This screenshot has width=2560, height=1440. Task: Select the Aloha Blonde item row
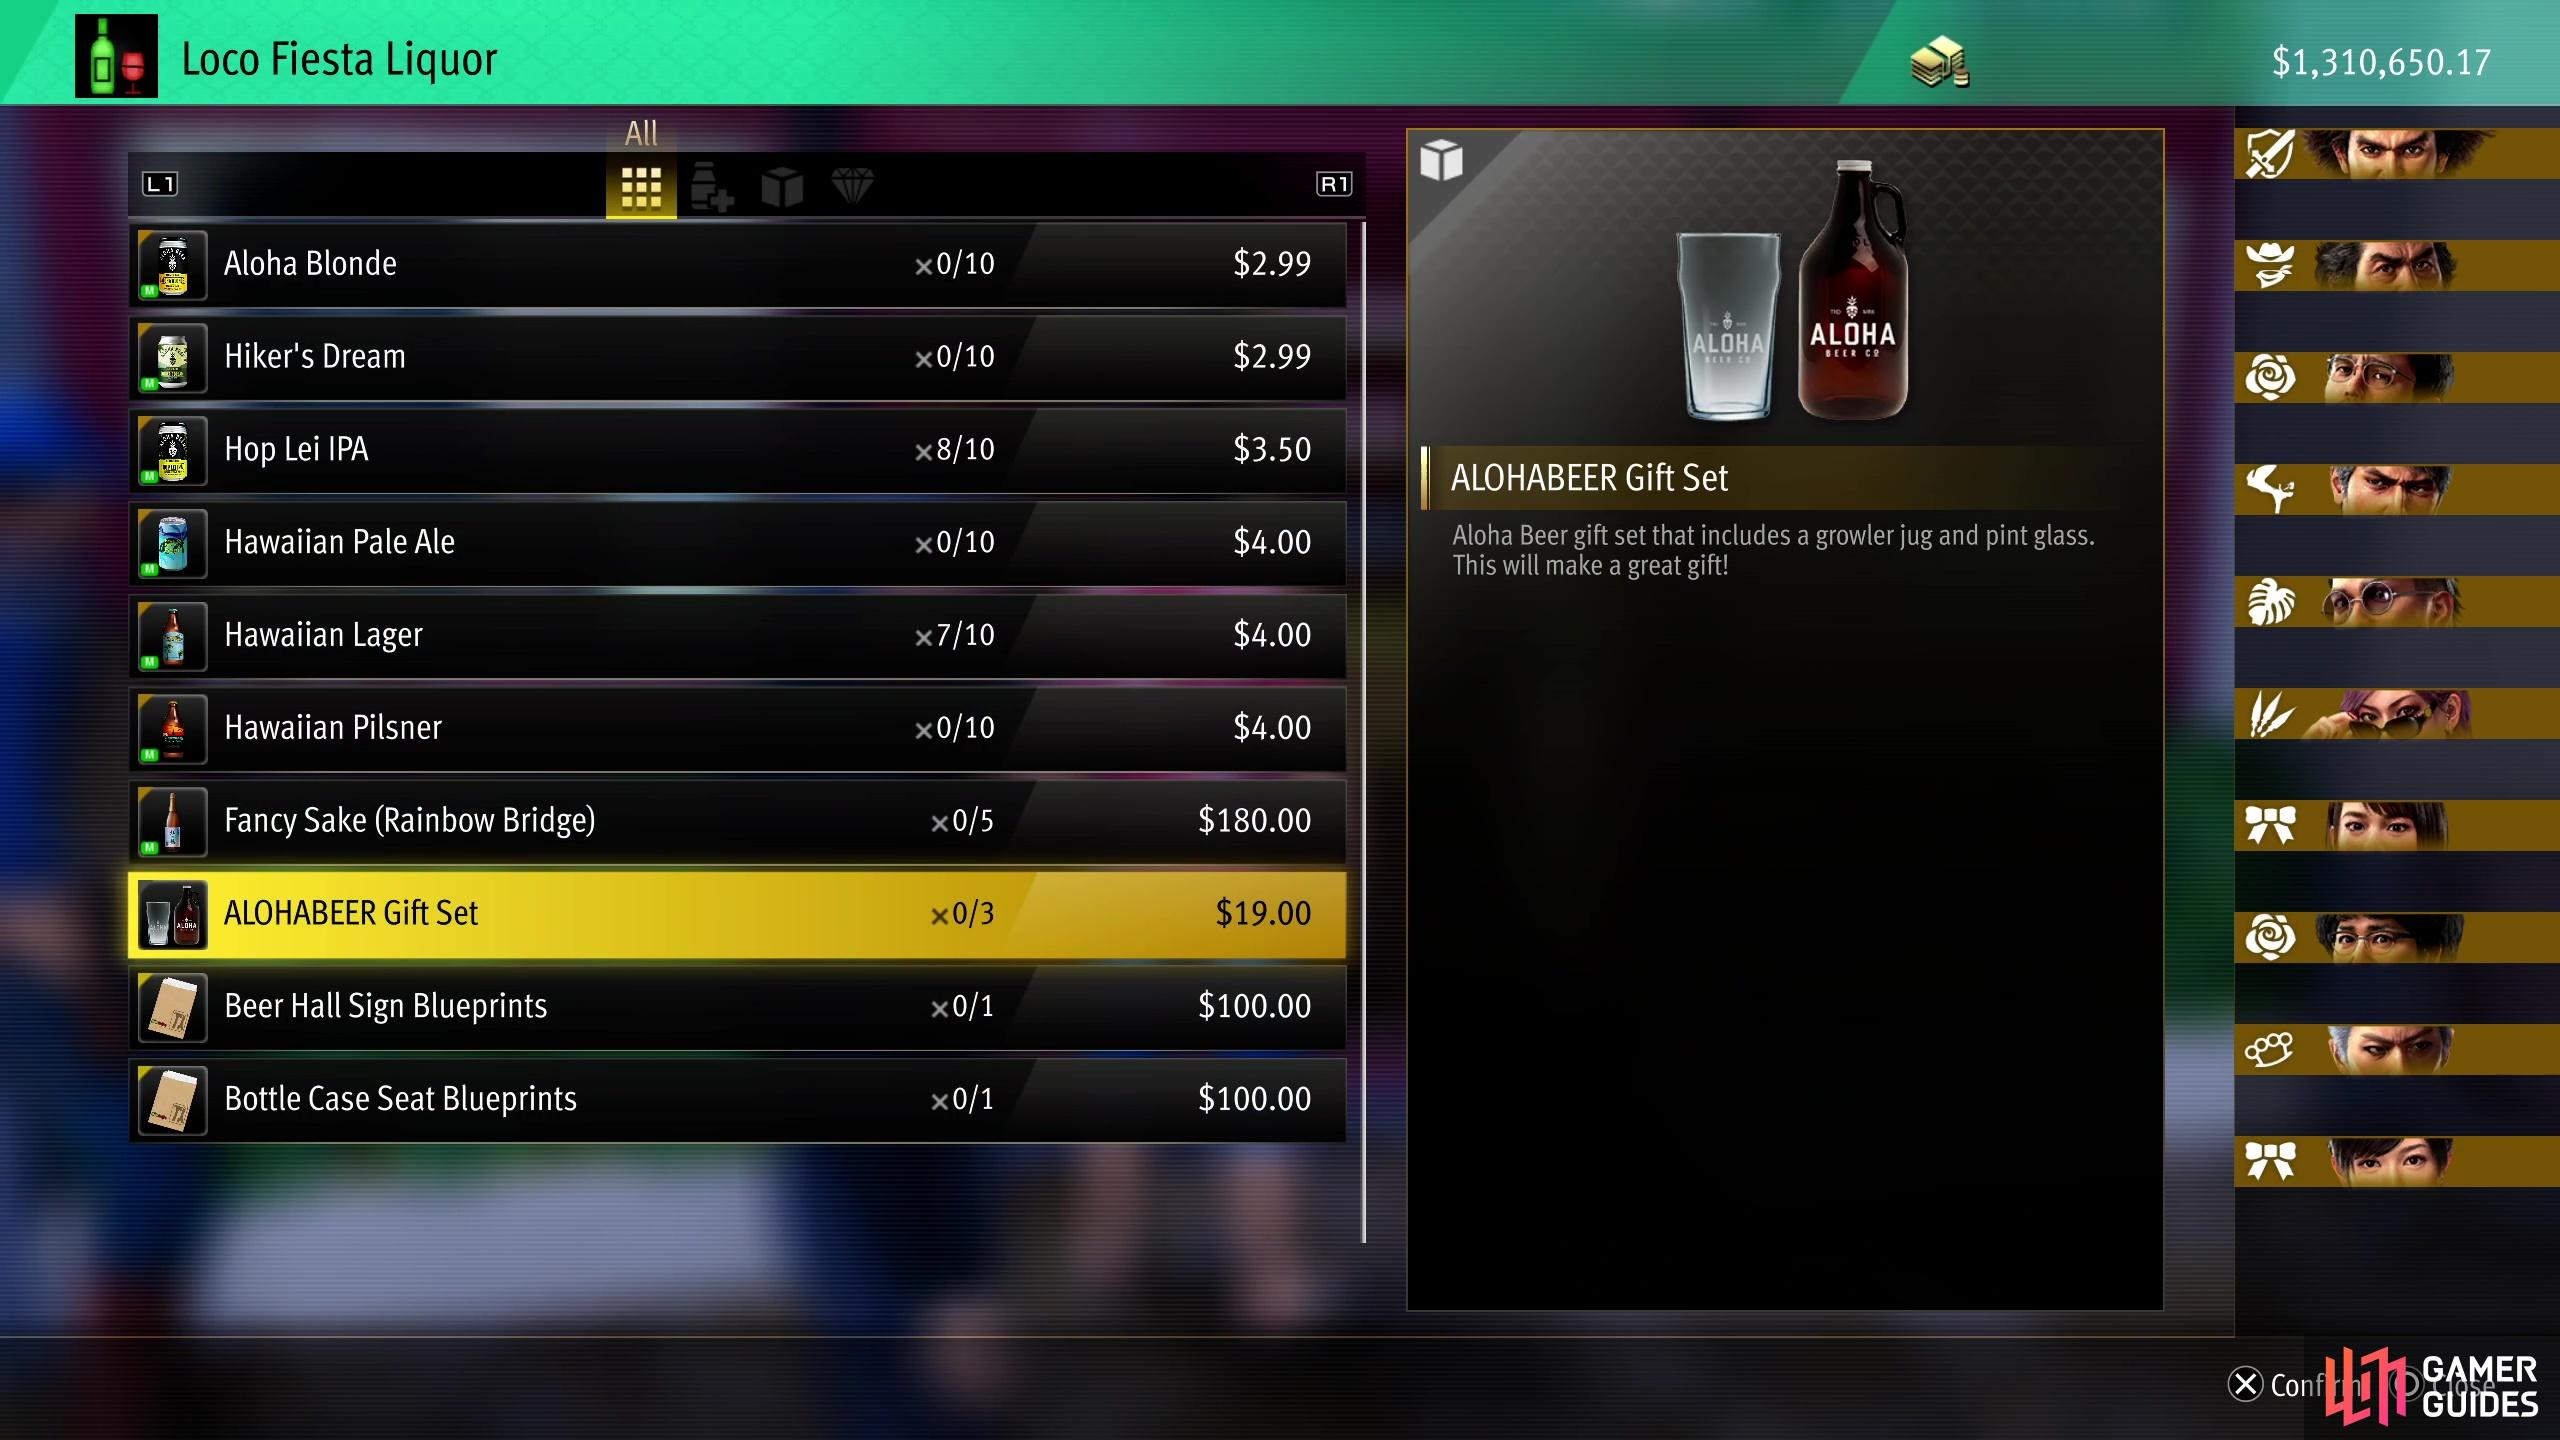click(737, 265)
